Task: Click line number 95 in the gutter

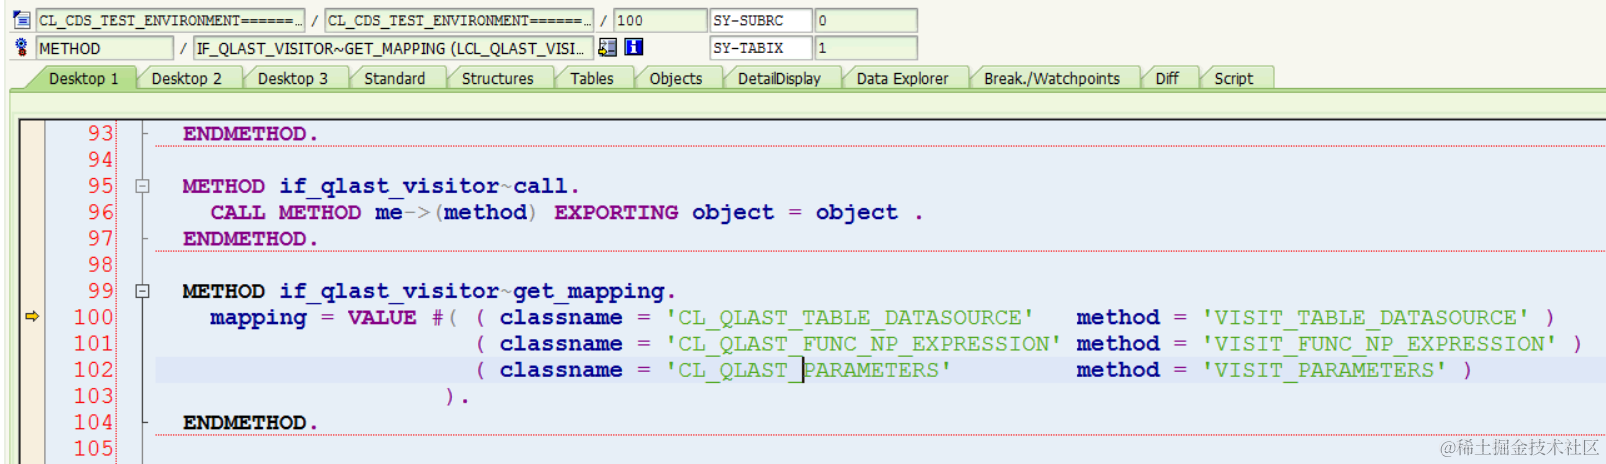Action: [100, 185]
